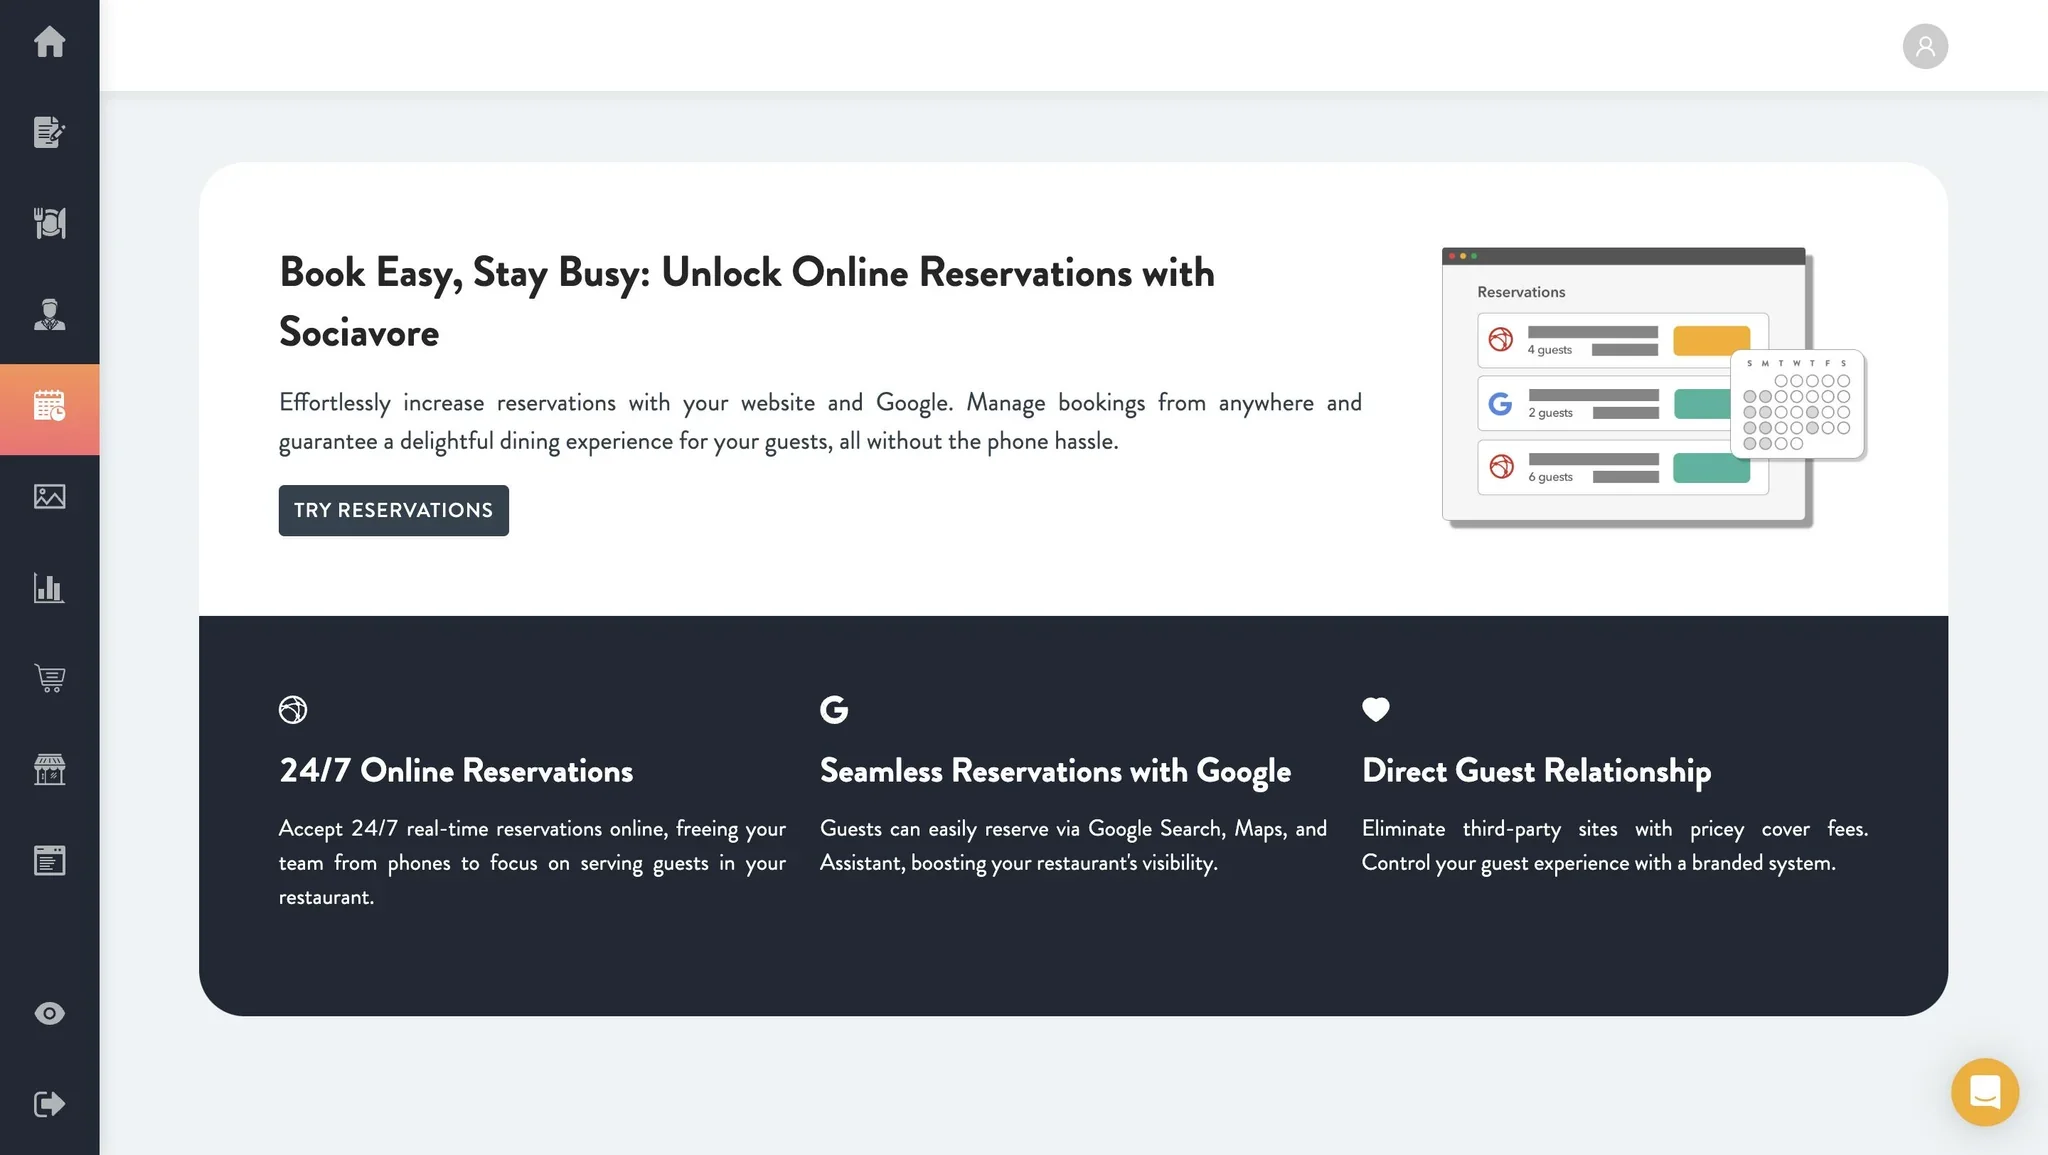Click the paragraph starting "Effortlessly increase reservations"

820,421
